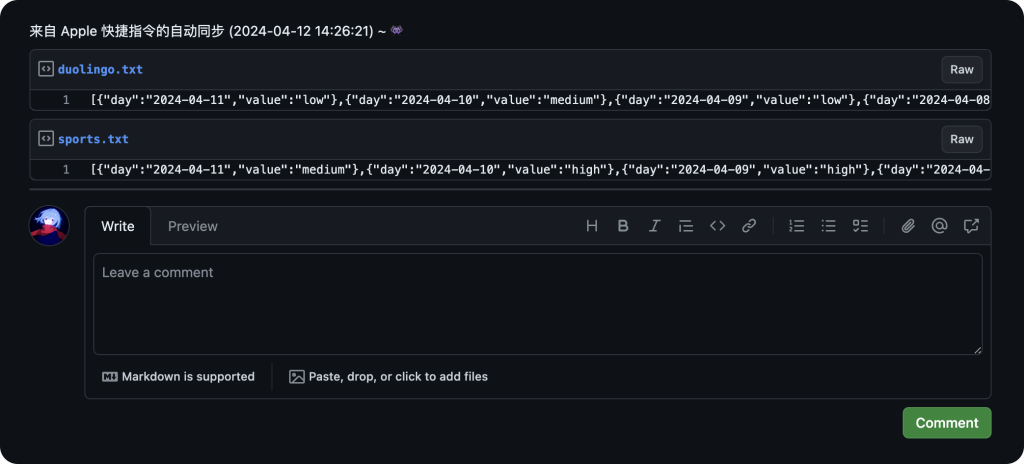Open the raw view of duolingo.txt
The height and width of the screenshot is (464, 1024).
tap(961, 70)
